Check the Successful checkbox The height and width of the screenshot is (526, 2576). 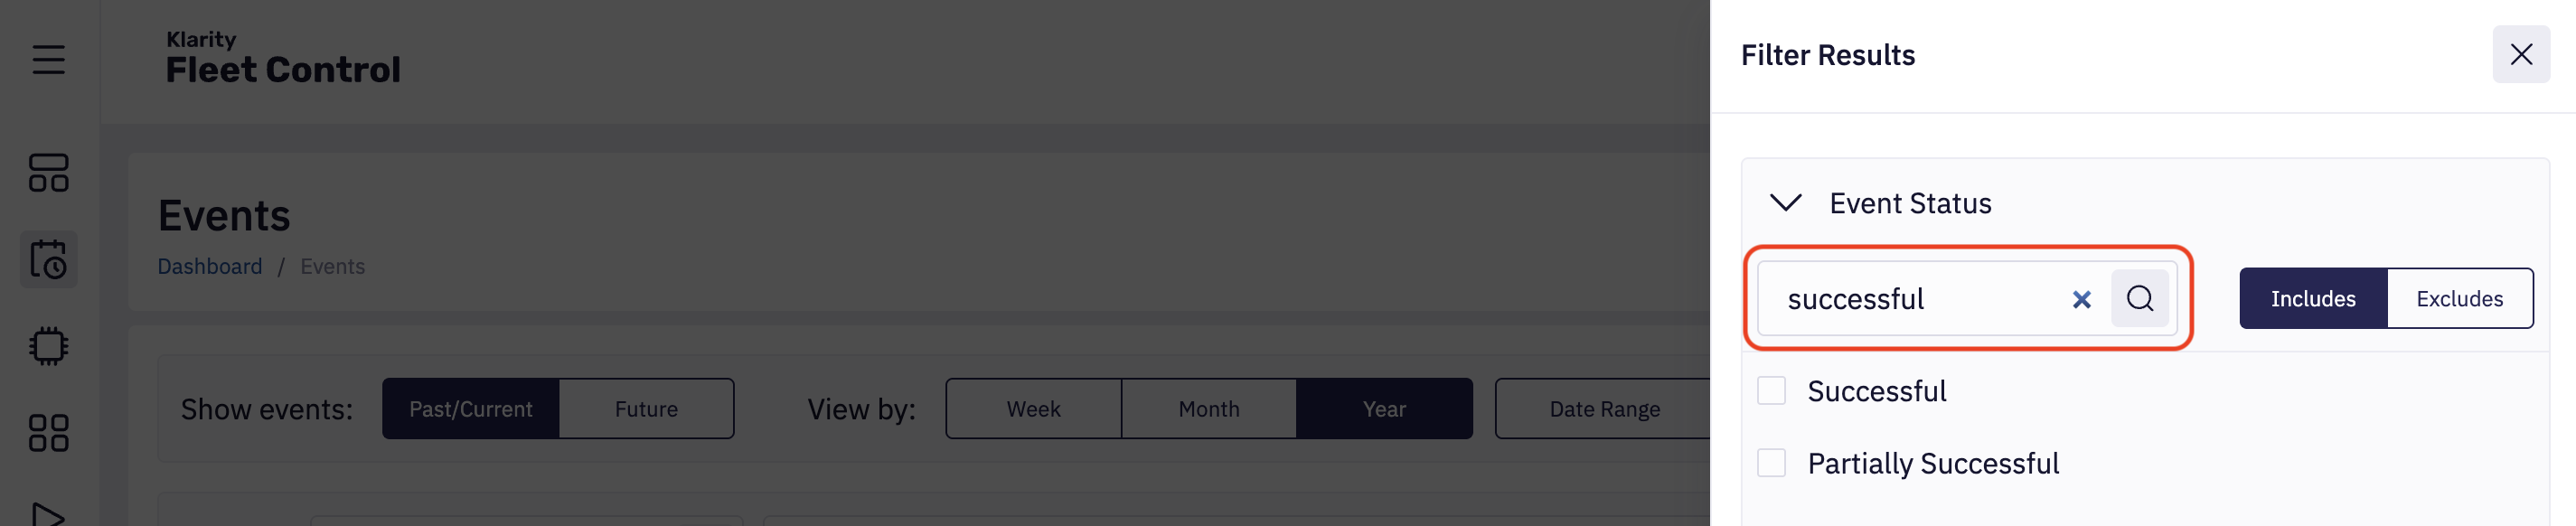click(x=1772, y=391)
